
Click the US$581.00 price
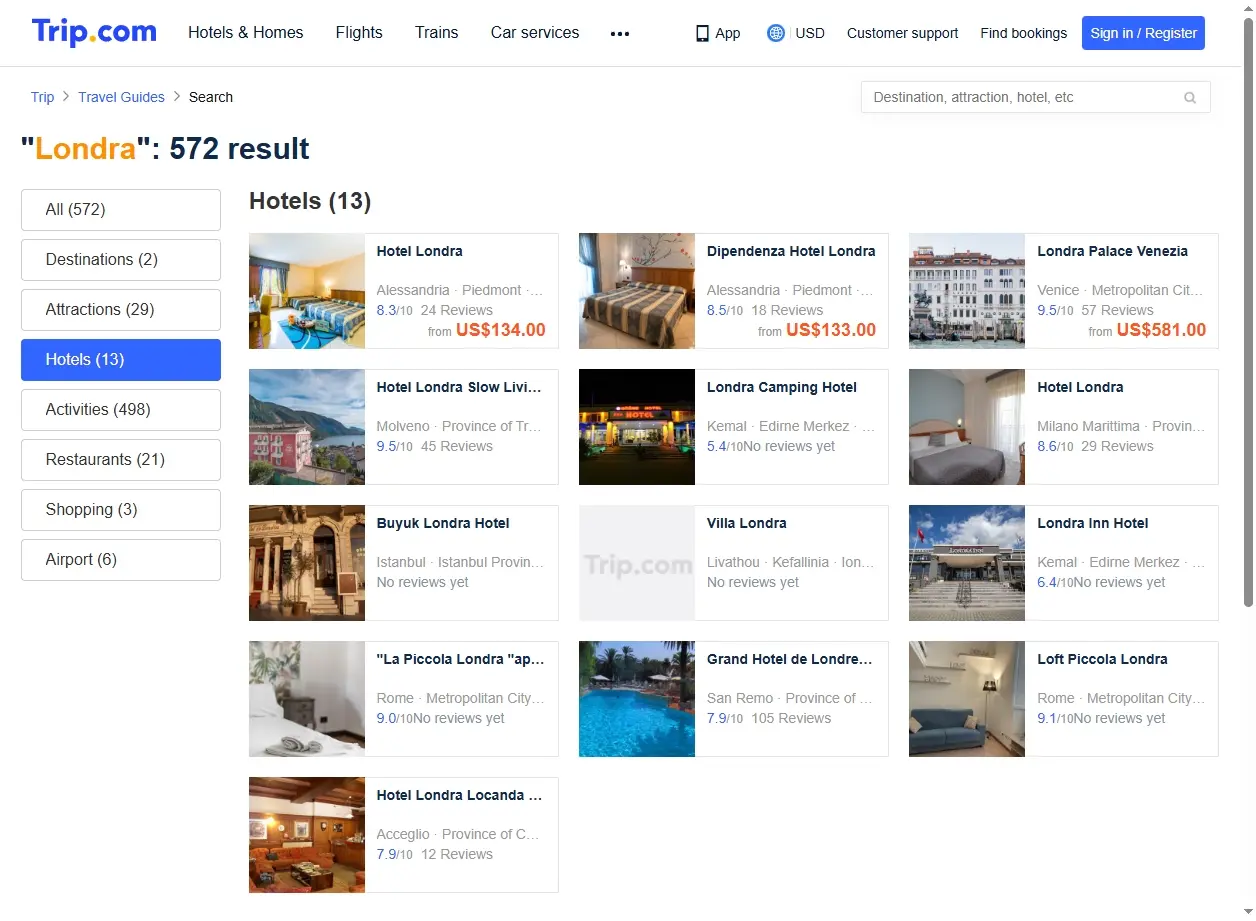click(1161, 330)
